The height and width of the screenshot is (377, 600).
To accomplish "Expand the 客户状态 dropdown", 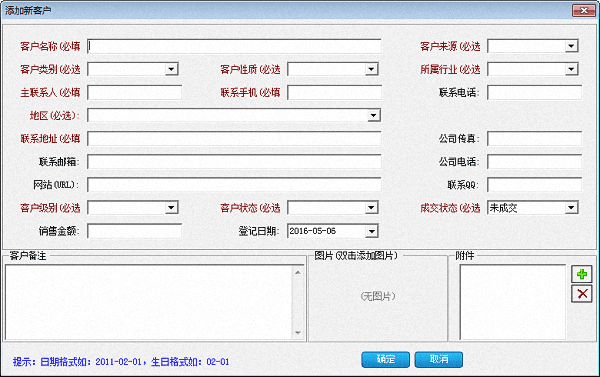I will (371, 208).
